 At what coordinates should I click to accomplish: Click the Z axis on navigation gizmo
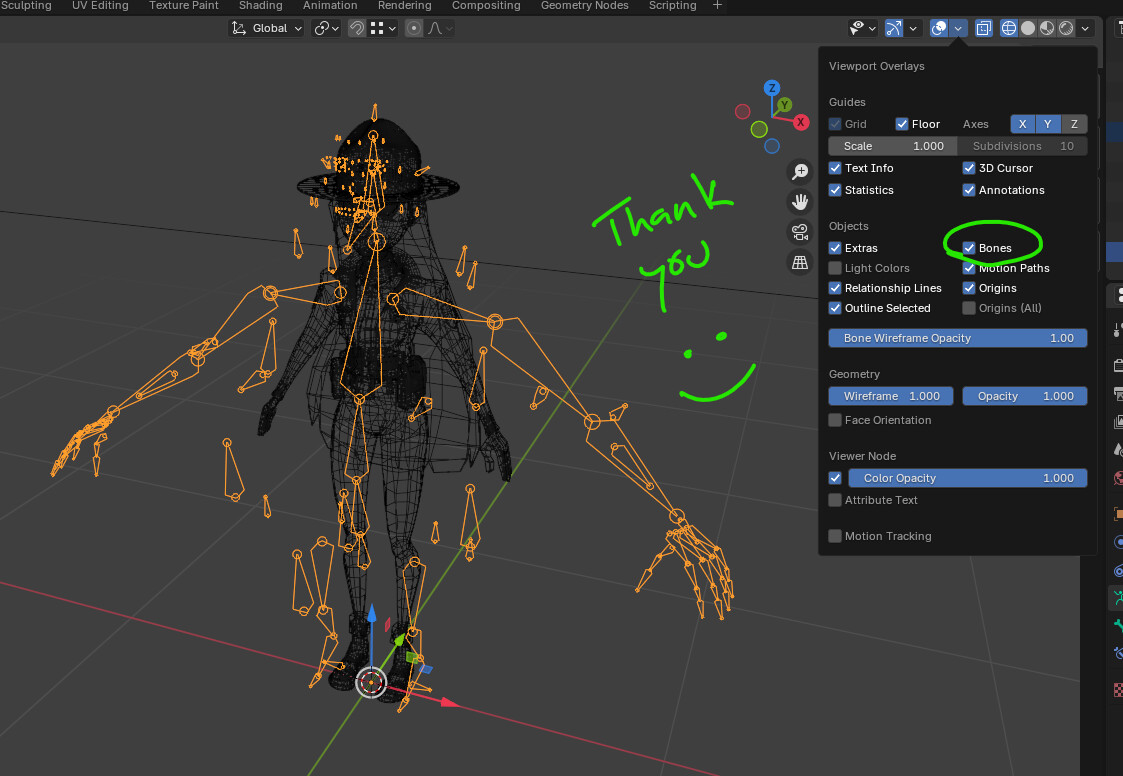771,88
